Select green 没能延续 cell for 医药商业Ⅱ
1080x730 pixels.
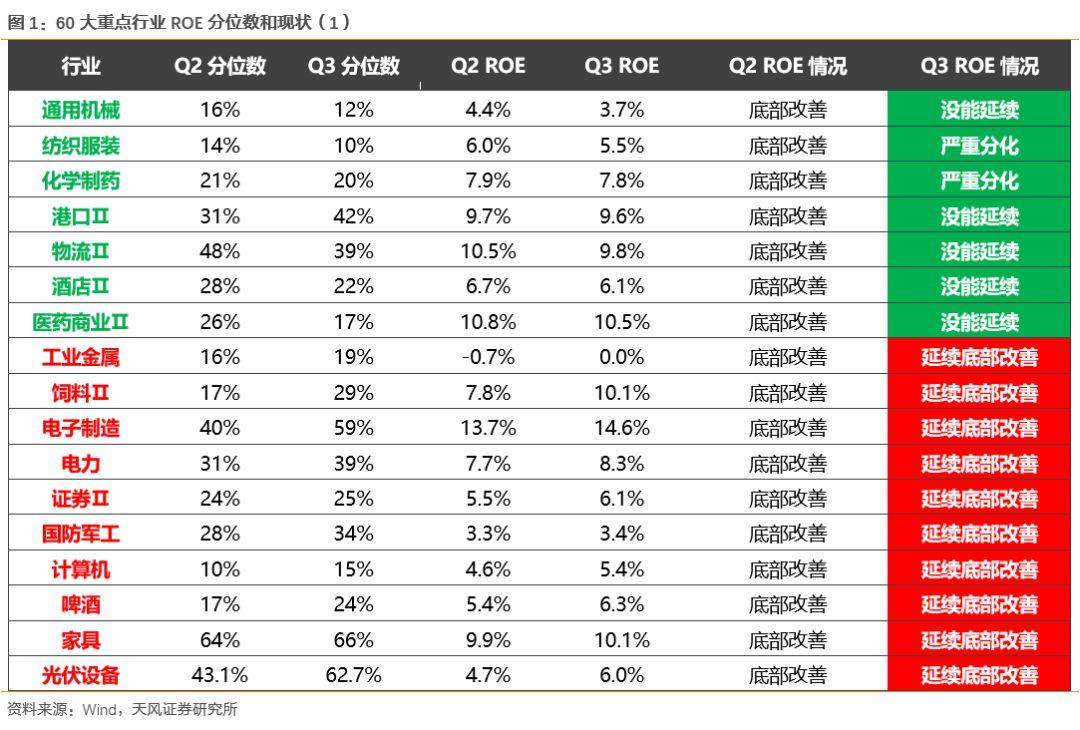[x=979, y=322]
